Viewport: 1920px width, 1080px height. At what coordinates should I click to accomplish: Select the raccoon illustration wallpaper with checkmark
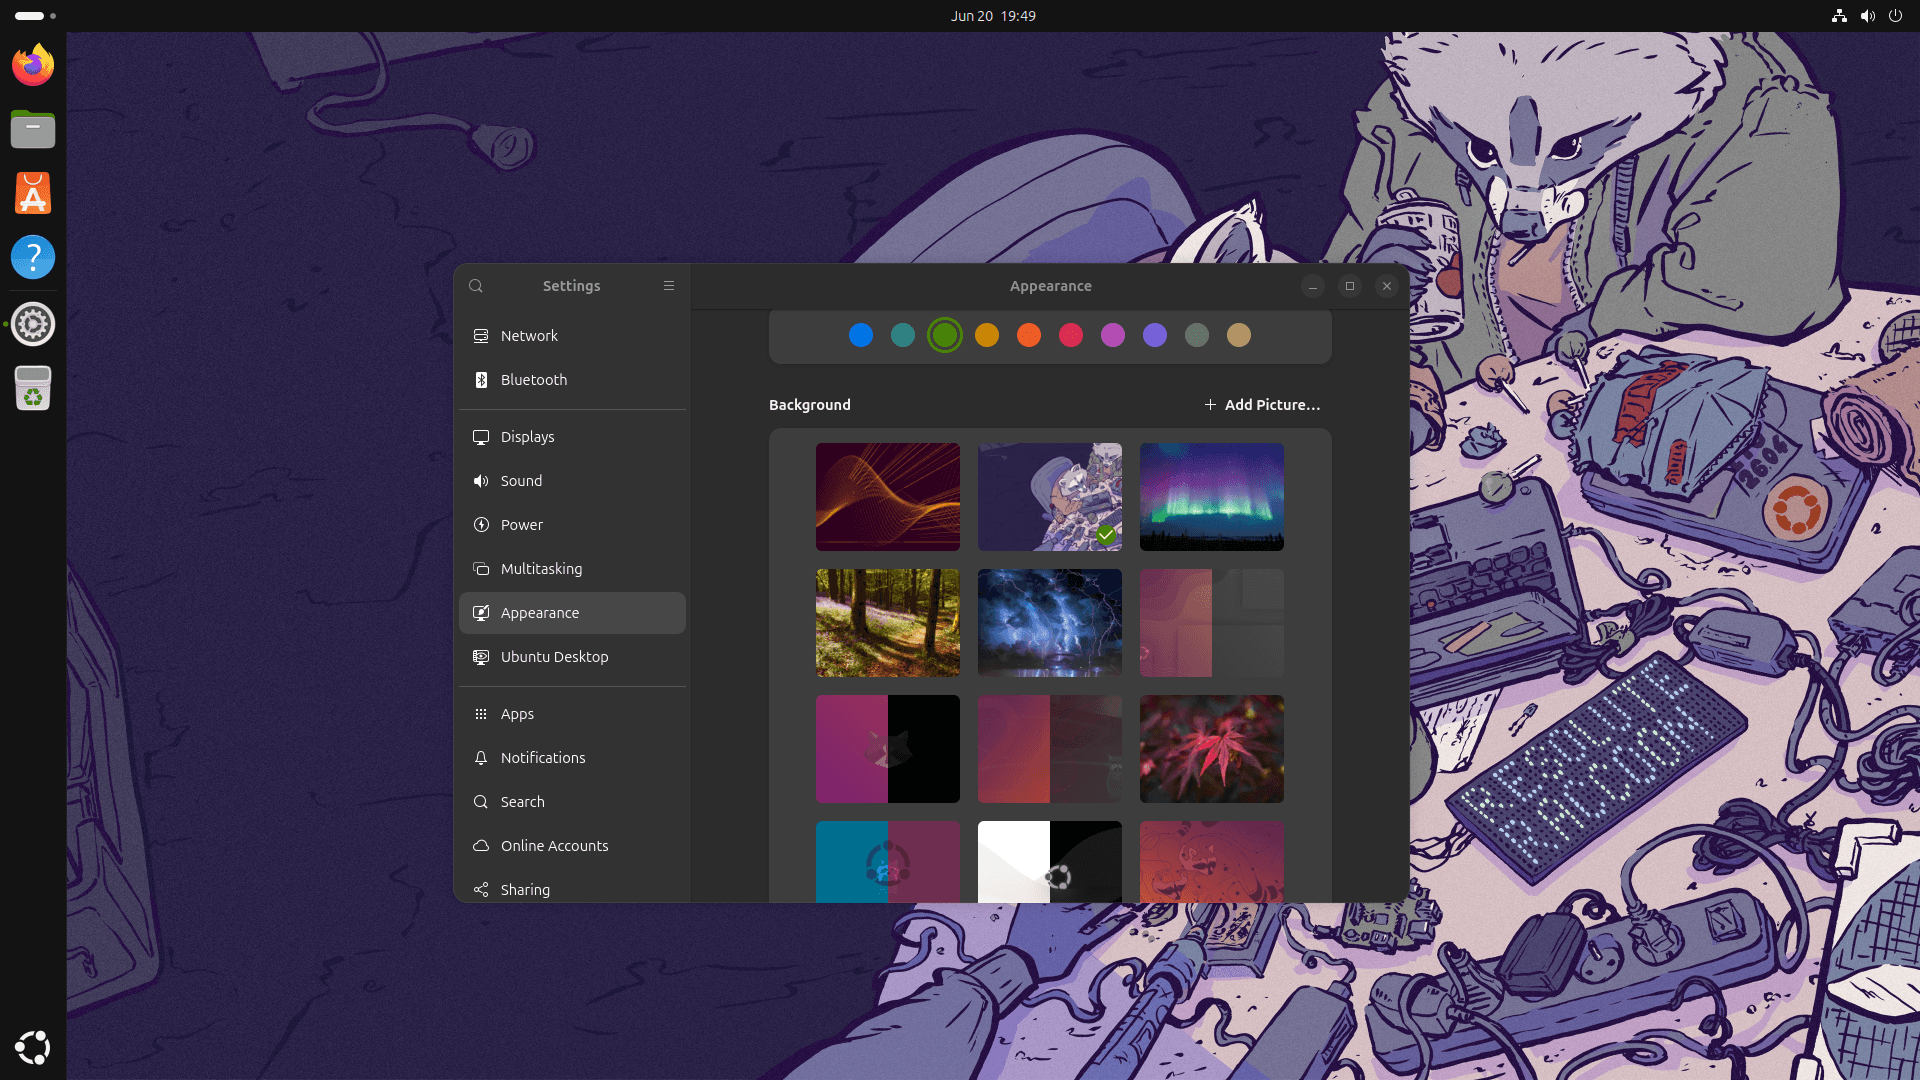1050,497
